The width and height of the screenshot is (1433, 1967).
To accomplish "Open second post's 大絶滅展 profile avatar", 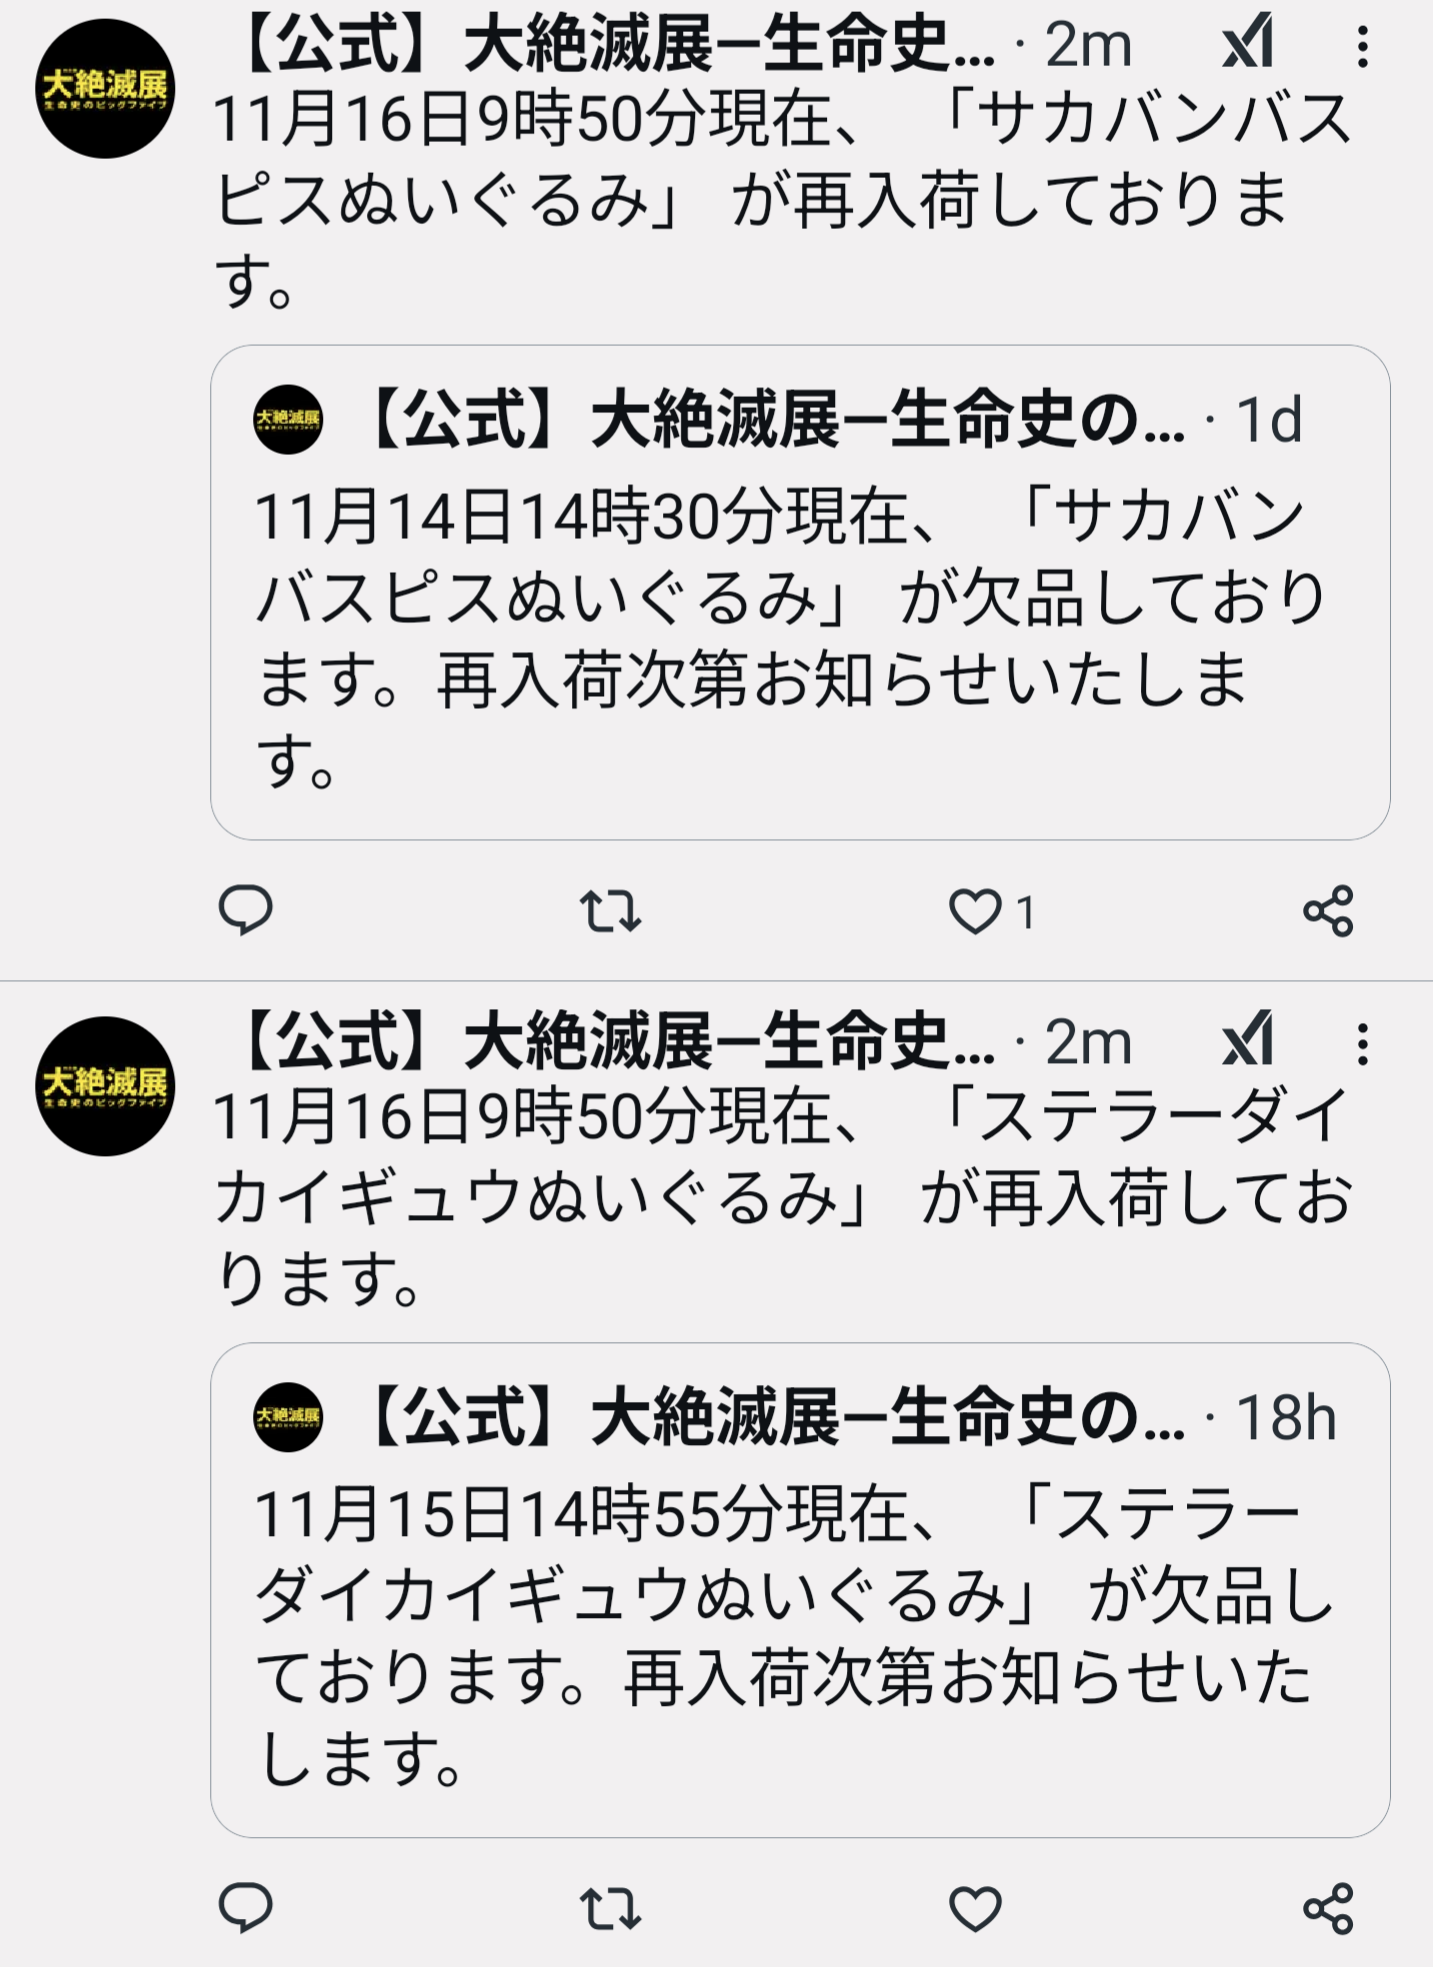I will (105, 1086).
